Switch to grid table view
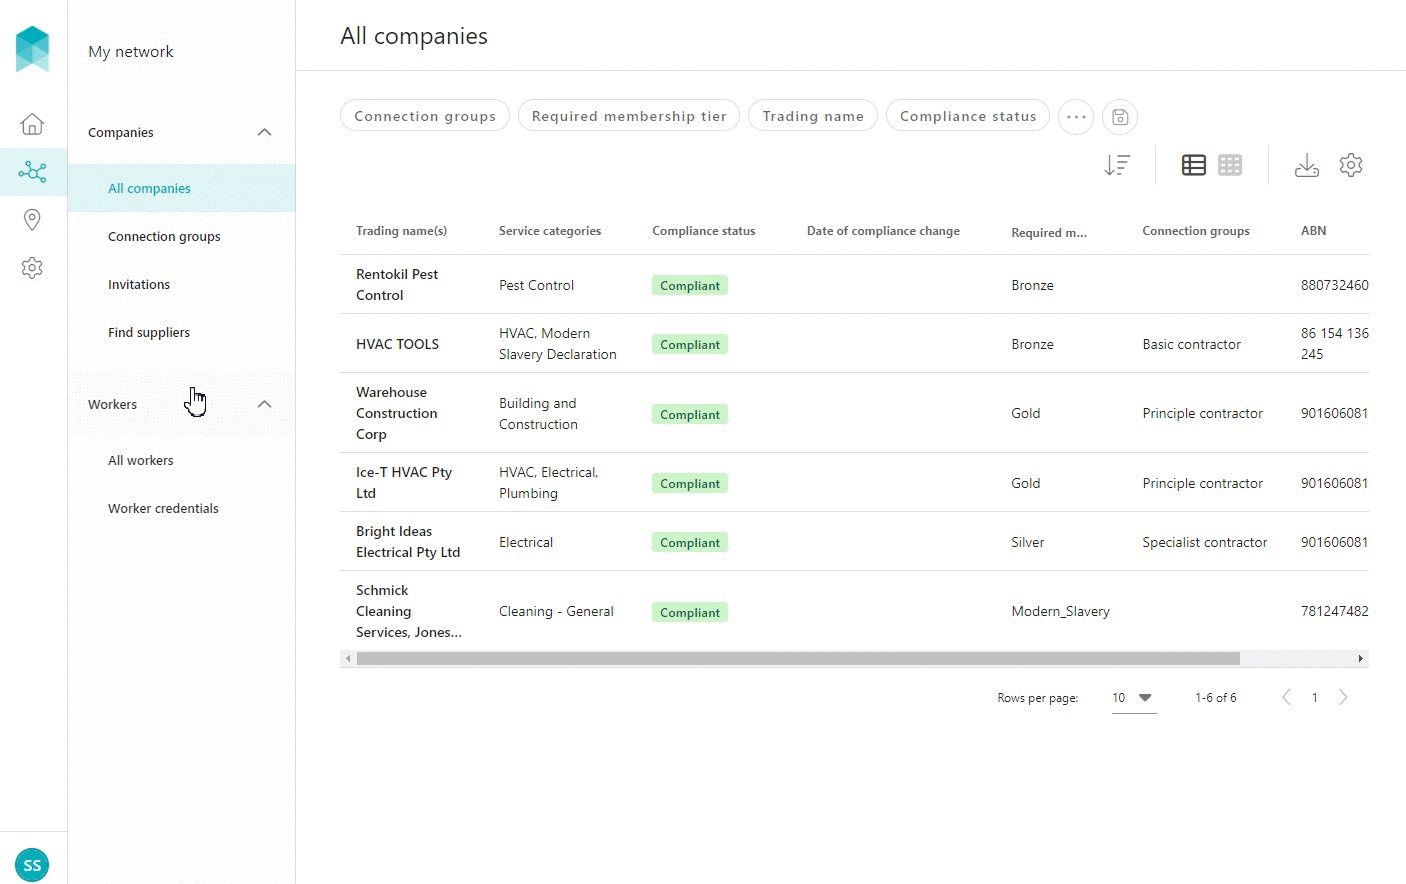 point(1230,165)
